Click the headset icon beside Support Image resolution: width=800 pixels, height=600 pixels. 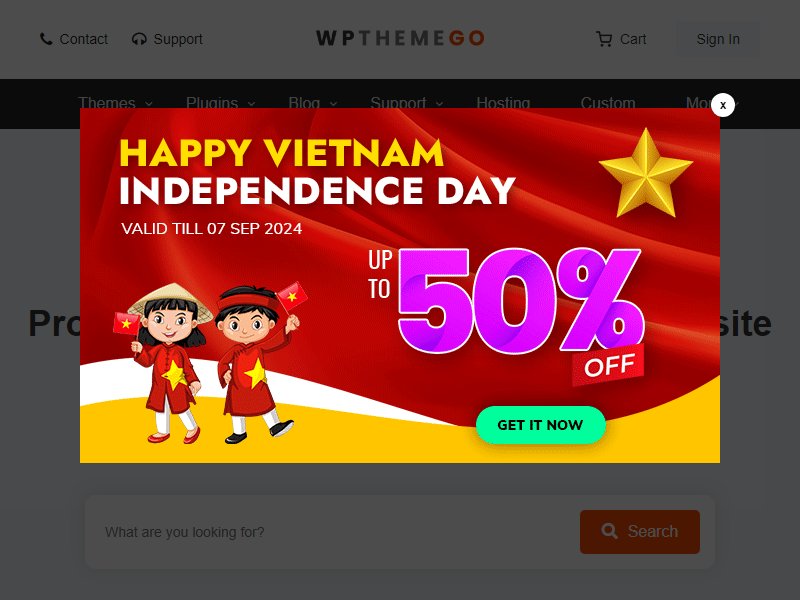pos(139,39)
